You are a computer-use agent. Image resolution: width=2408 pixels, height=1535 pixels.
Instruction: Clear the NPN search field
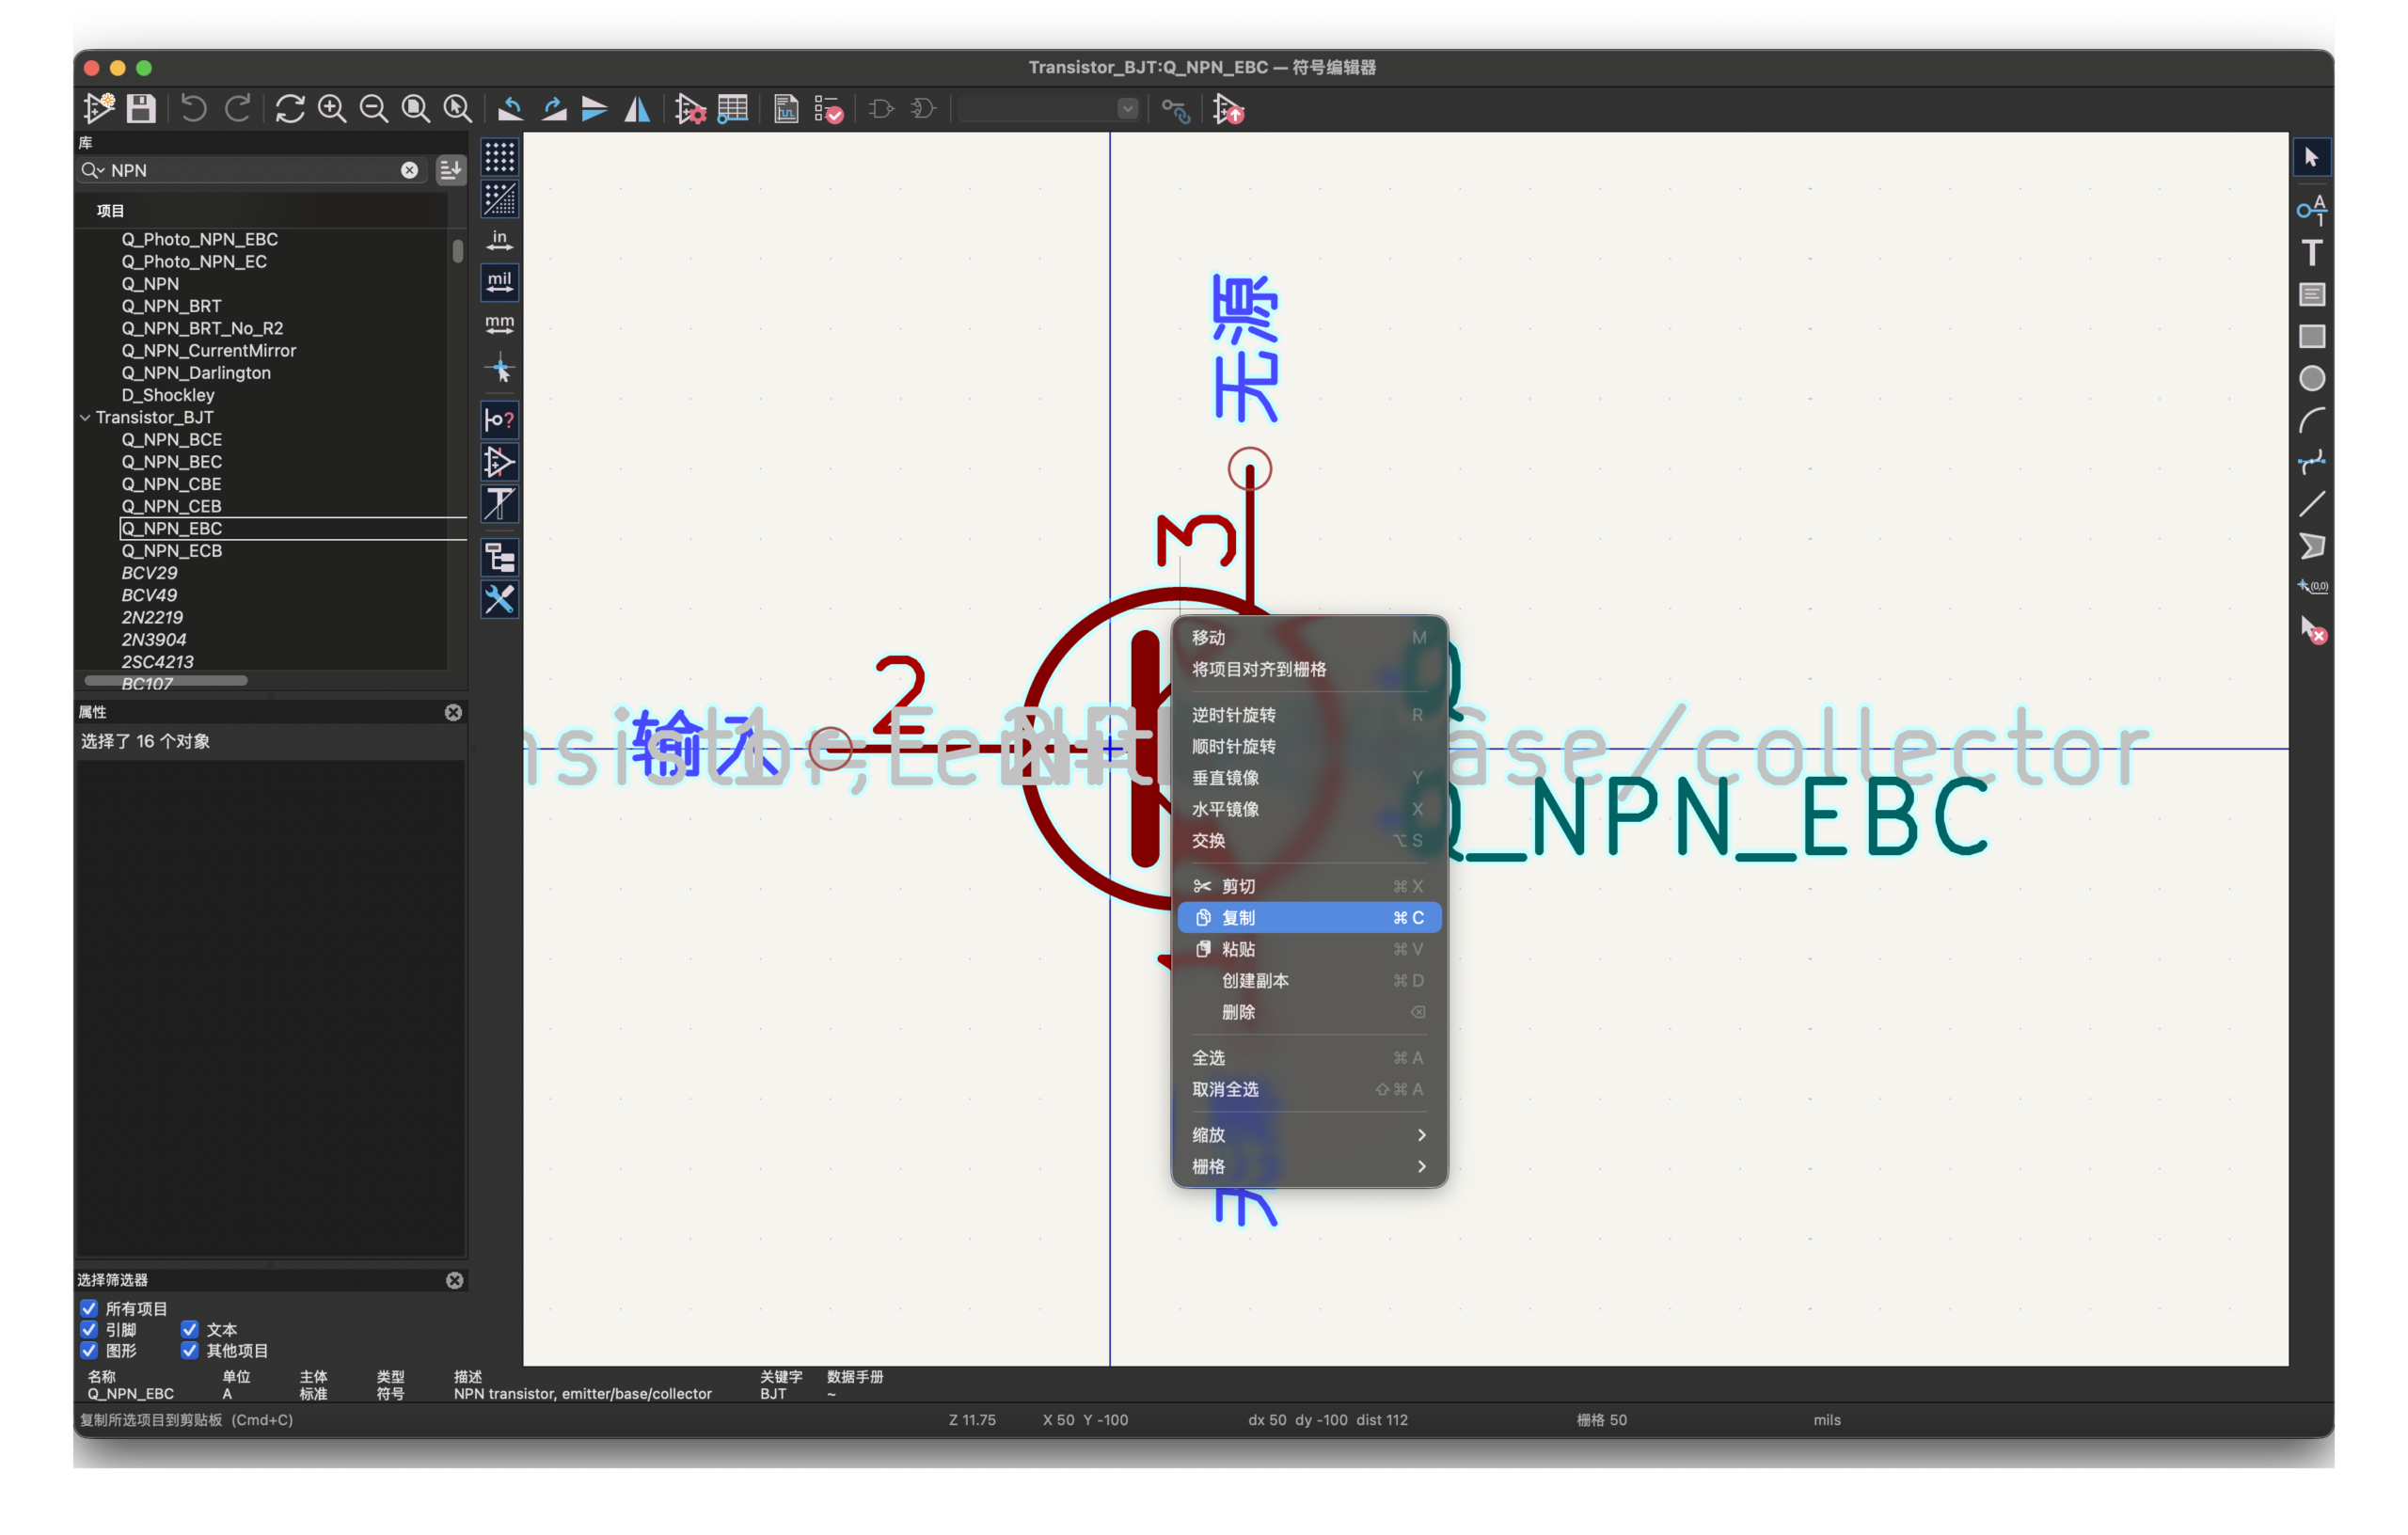(x=409, y=170)
